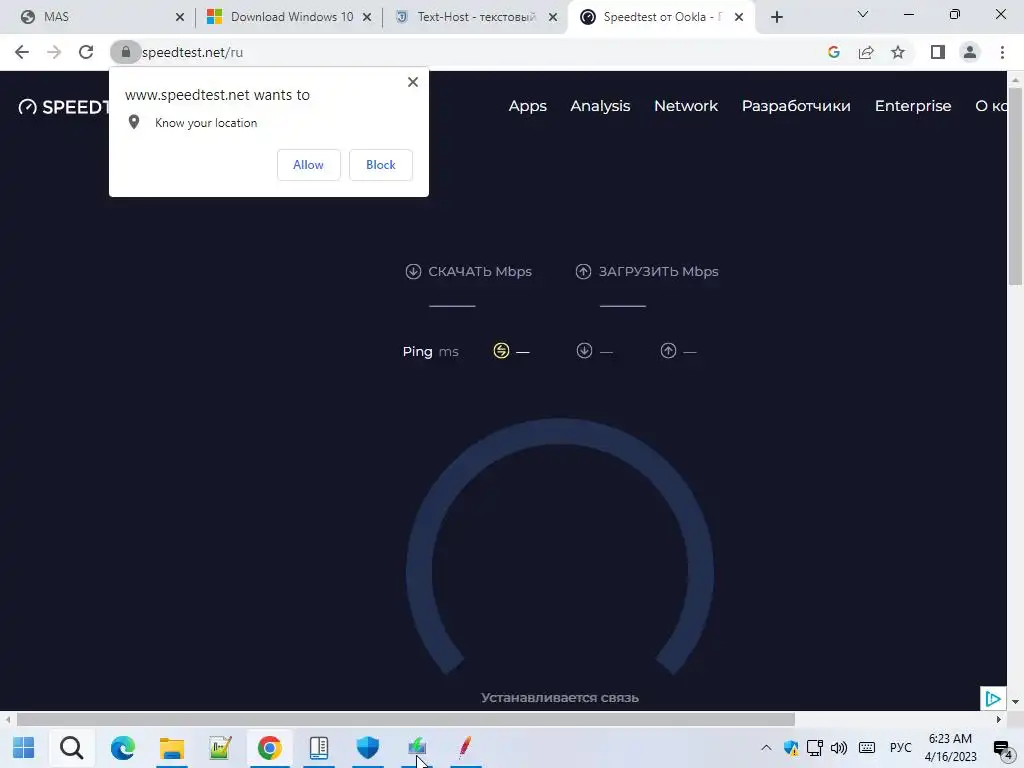Screen dimensions: 1024x768
Task: Open the Google icon in the address bar
Action: click(833, 52)
